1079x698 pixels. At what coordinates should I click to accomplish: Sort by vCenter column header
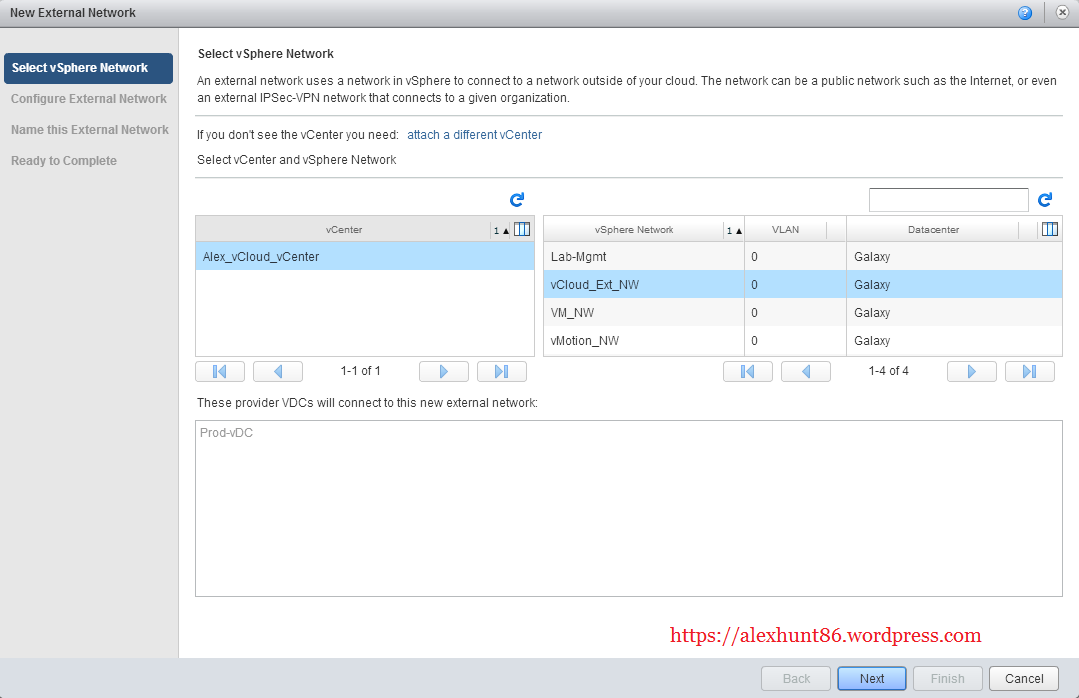tap(343, 230)
